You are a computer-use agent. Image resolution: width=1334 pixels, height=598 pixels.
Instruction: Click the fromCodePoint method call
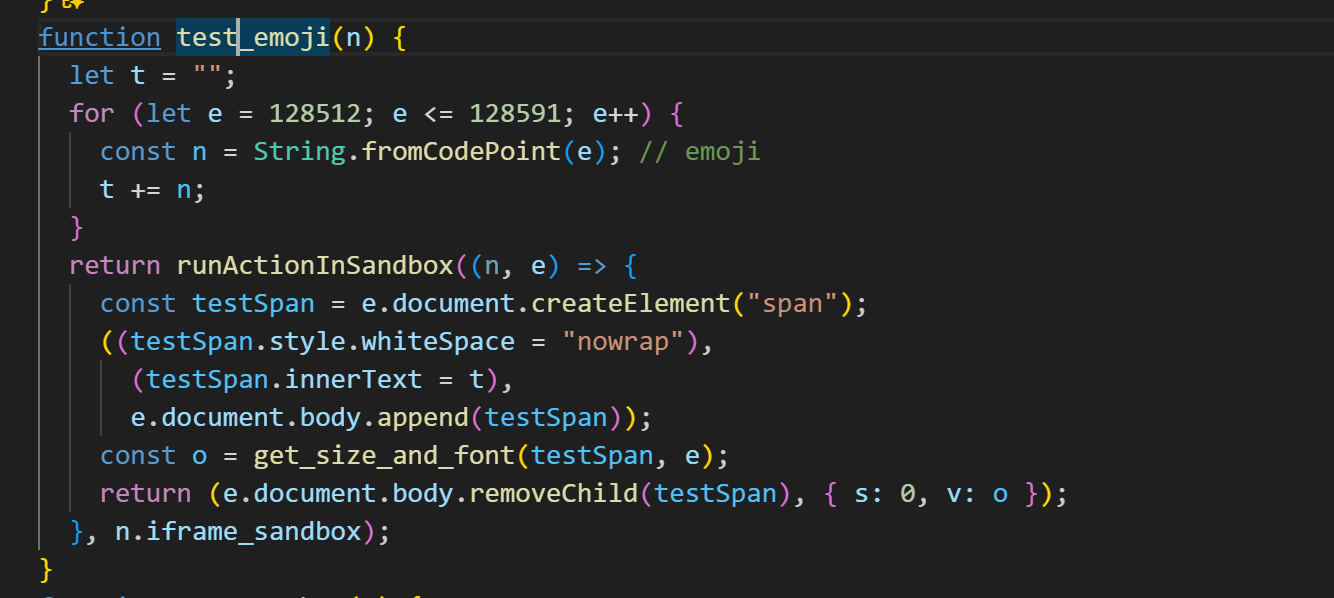click(460, 152)
